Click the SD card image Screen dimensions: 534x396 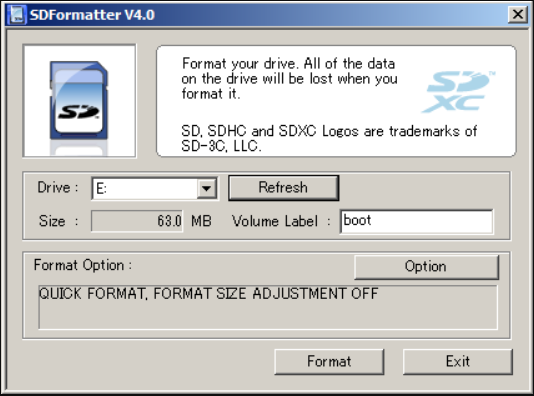click(x=79, y=101)
